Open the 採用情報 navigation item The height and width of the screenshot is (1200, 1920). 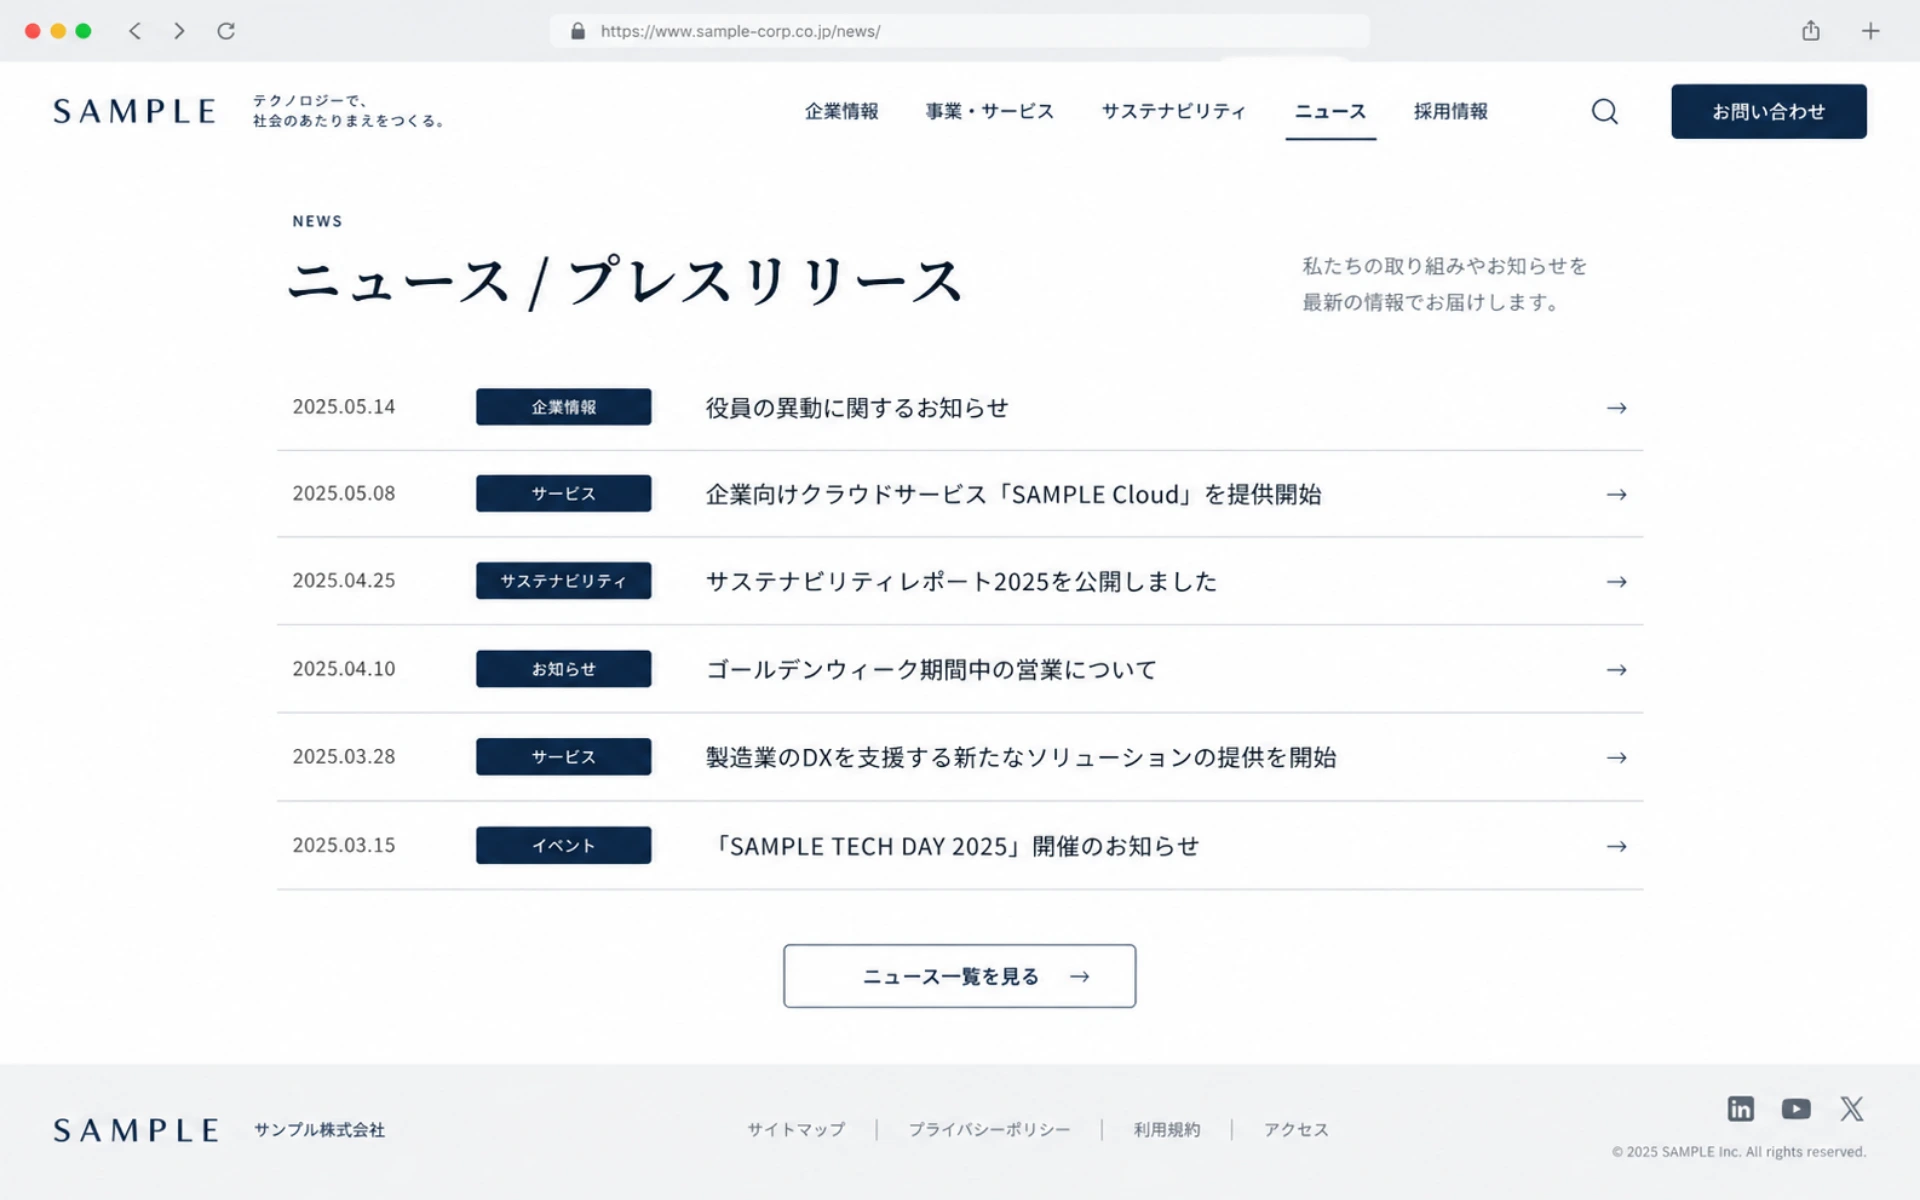[1451, 111]
